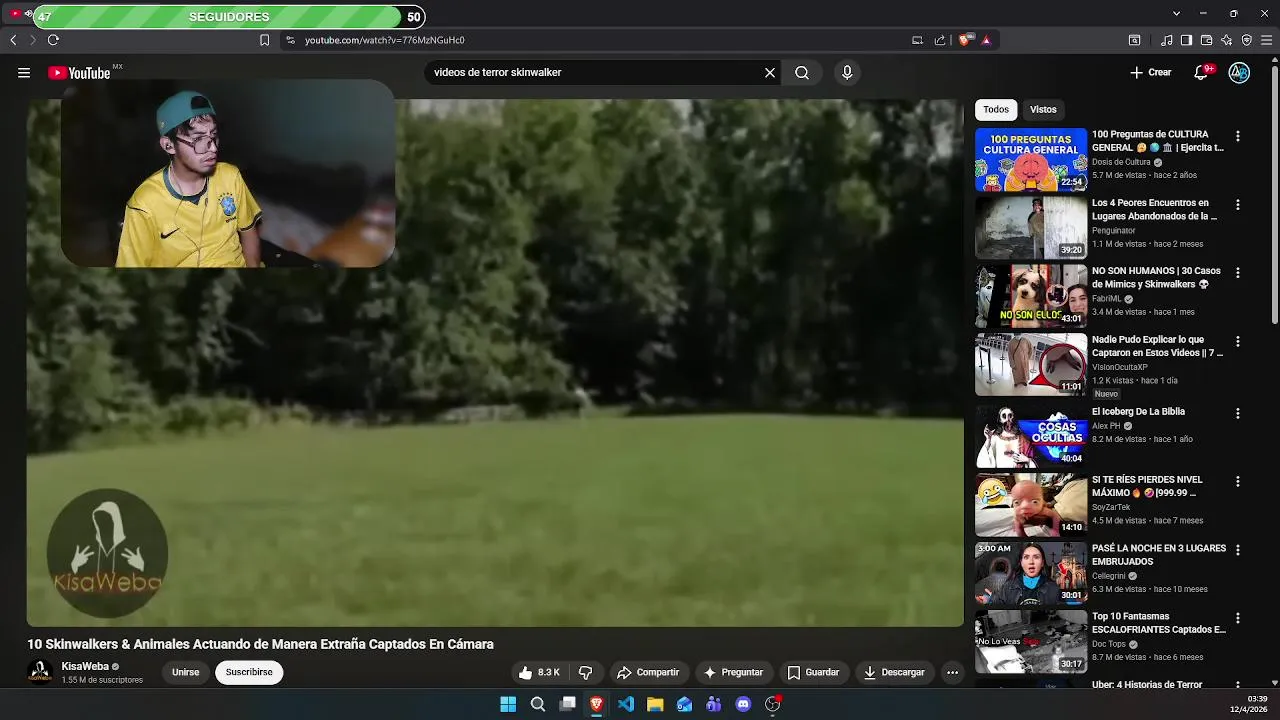
Task: Open options for Nadie Pudo Explicar video
Action: [1238, 341]
